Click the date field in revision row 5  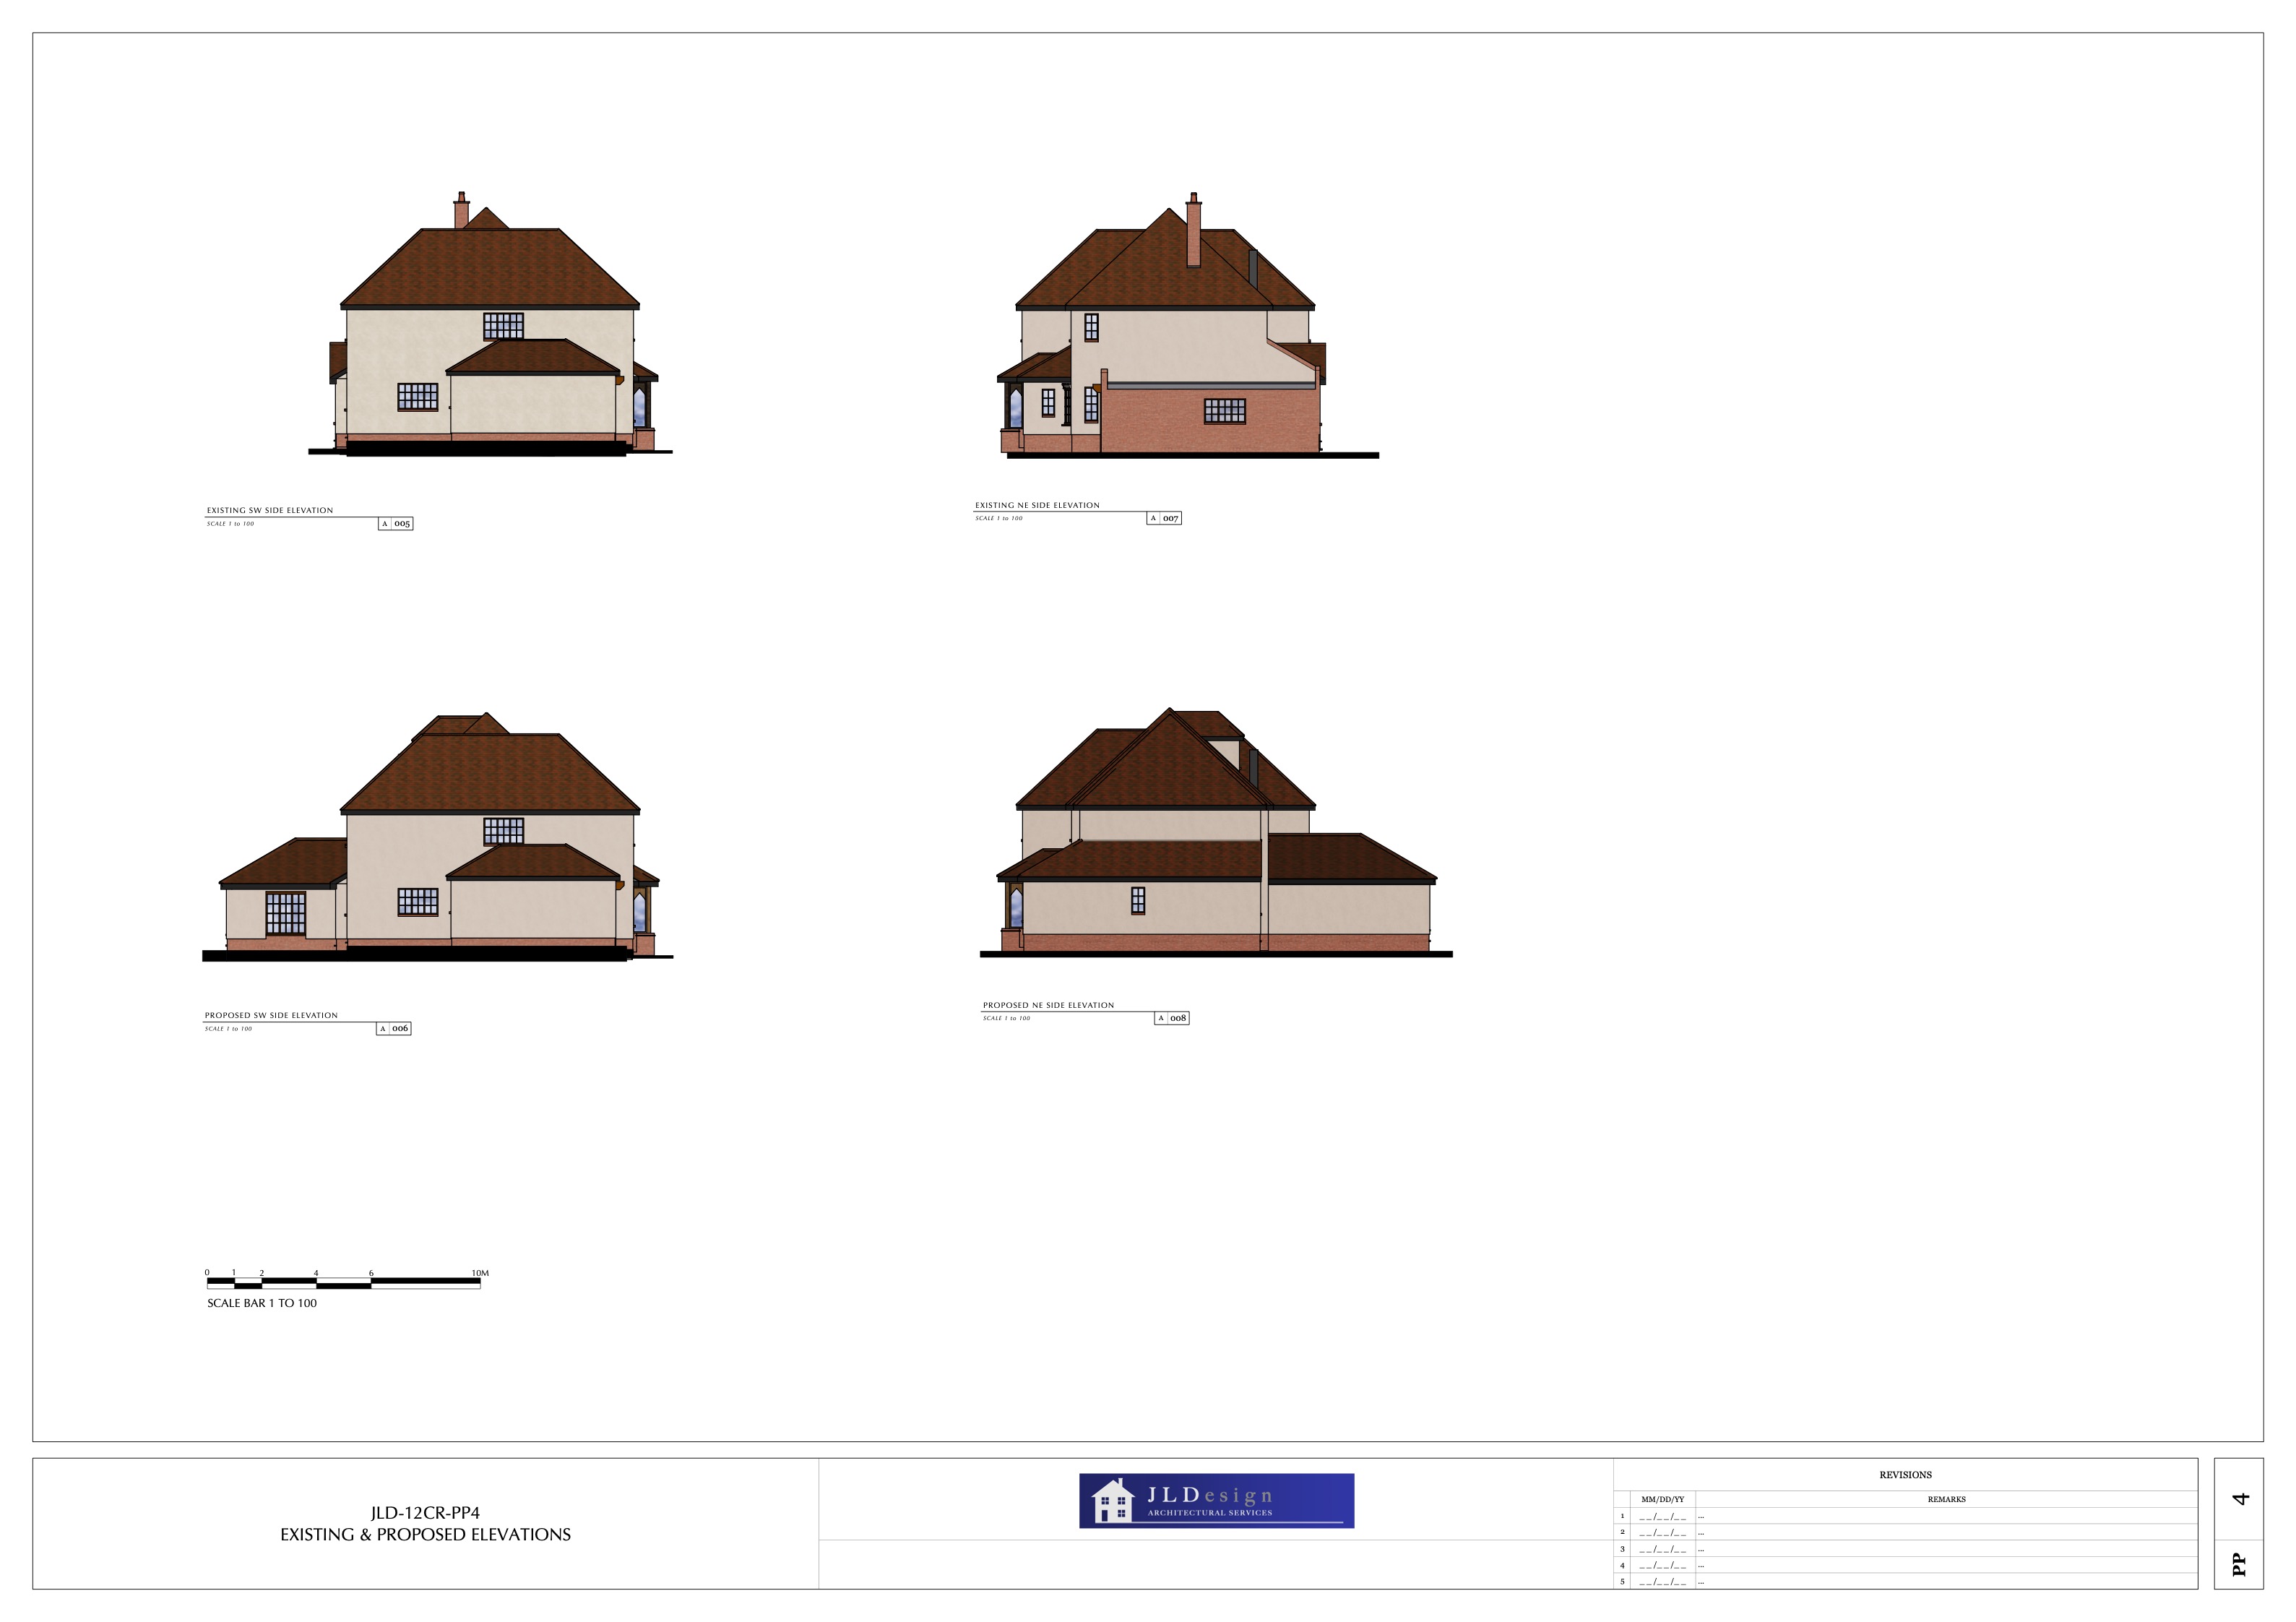(x=1662, y=1582)
